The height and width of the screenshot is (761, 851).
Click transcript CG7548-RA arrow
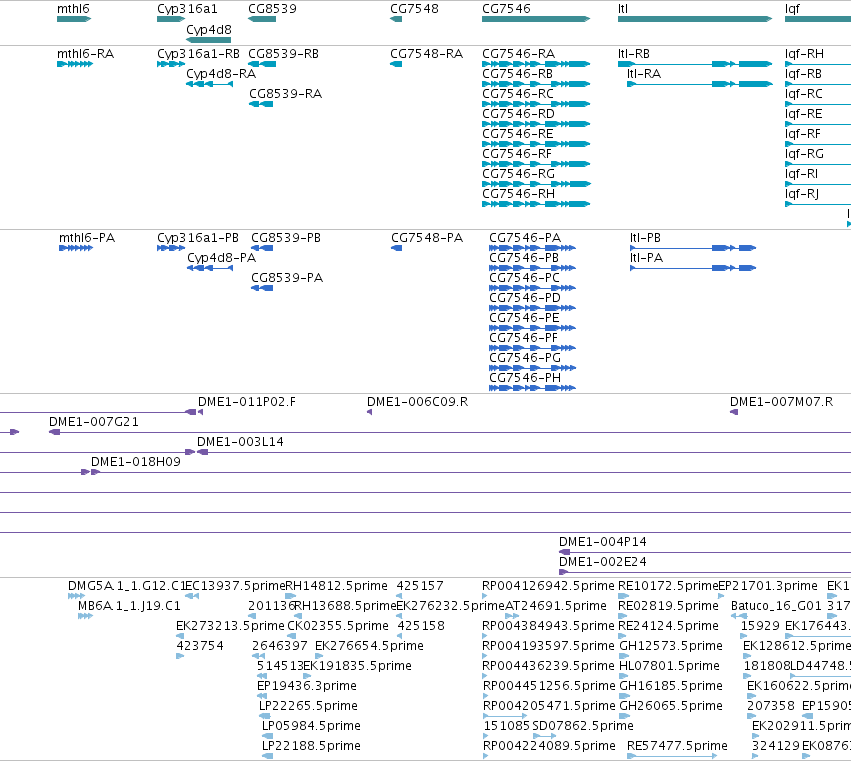(x=396, y=64)
